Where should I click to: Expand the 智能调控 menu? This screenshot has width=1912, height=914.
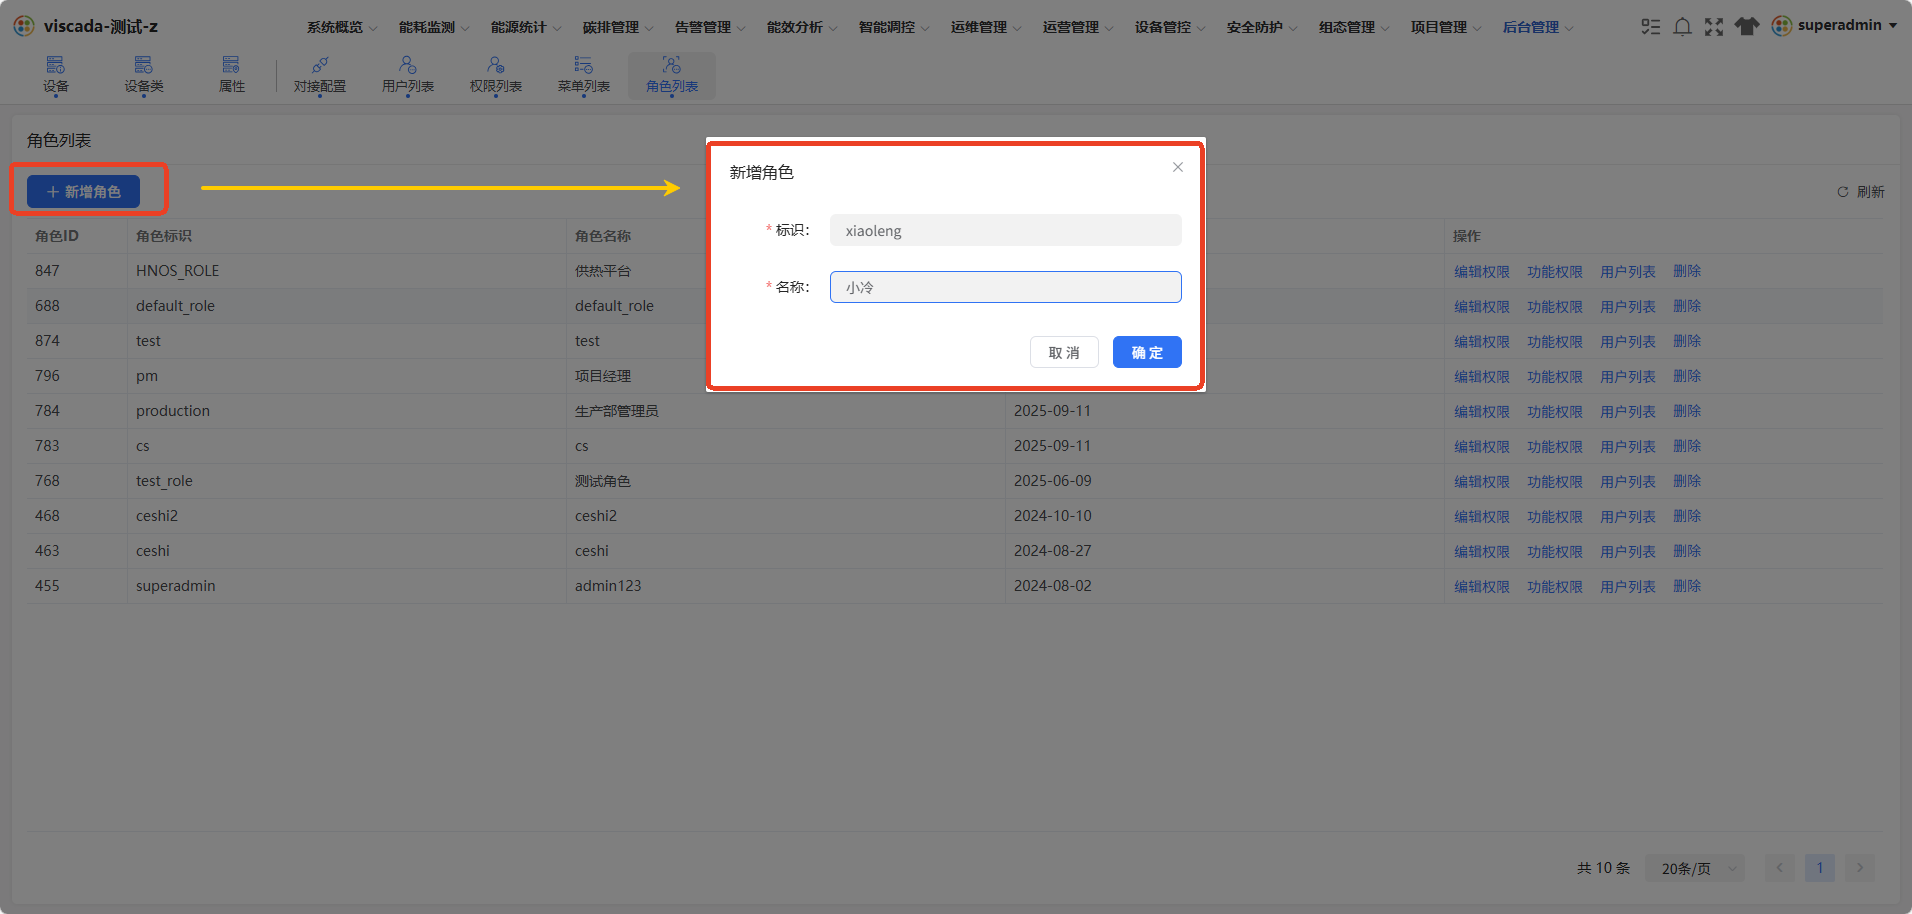[x=894, y=27]
